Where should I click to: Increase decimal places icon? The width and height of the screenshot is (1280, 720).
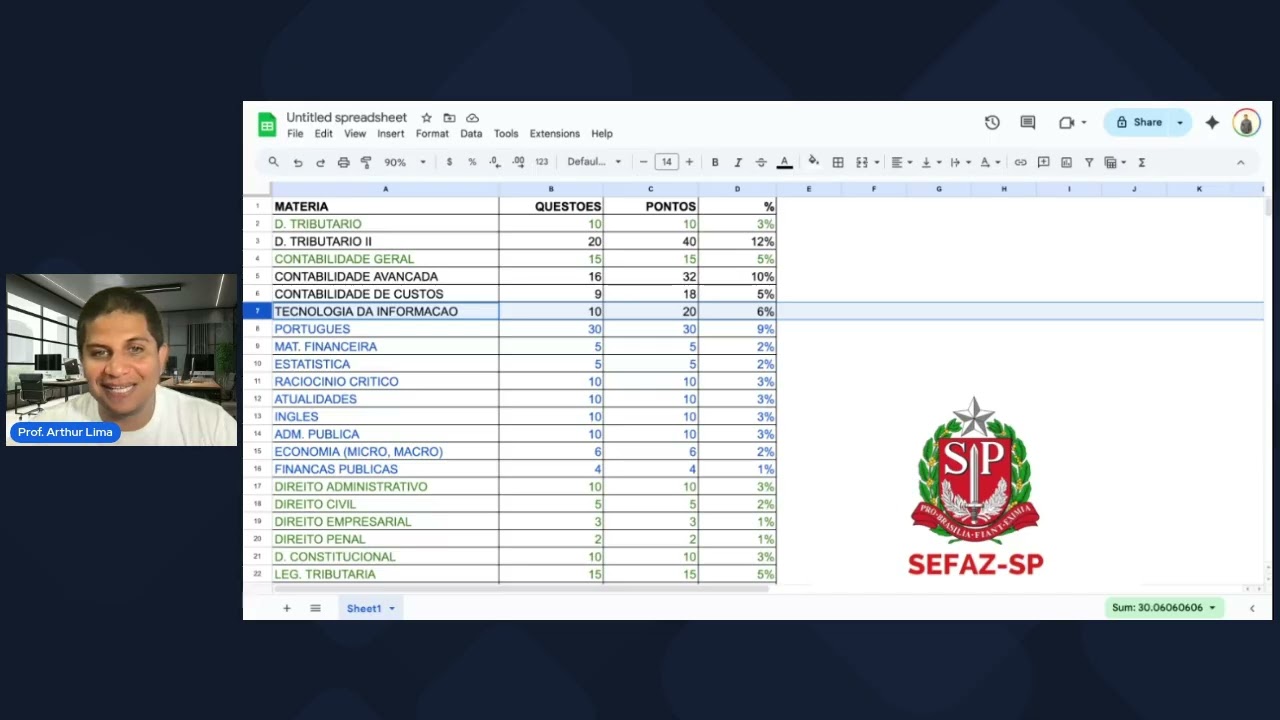tap(518, 162)
